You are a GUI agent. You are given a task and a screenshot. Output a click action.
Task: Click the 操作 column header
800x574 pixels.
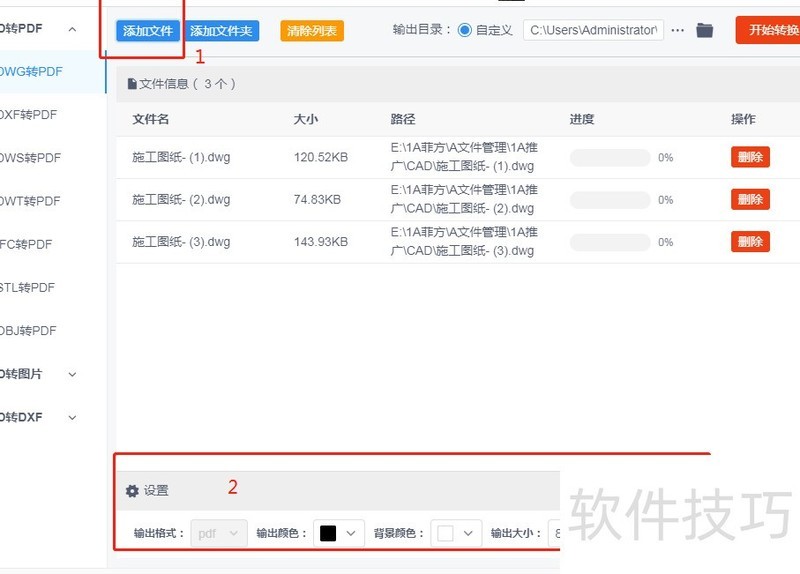[x=743, y=119]
